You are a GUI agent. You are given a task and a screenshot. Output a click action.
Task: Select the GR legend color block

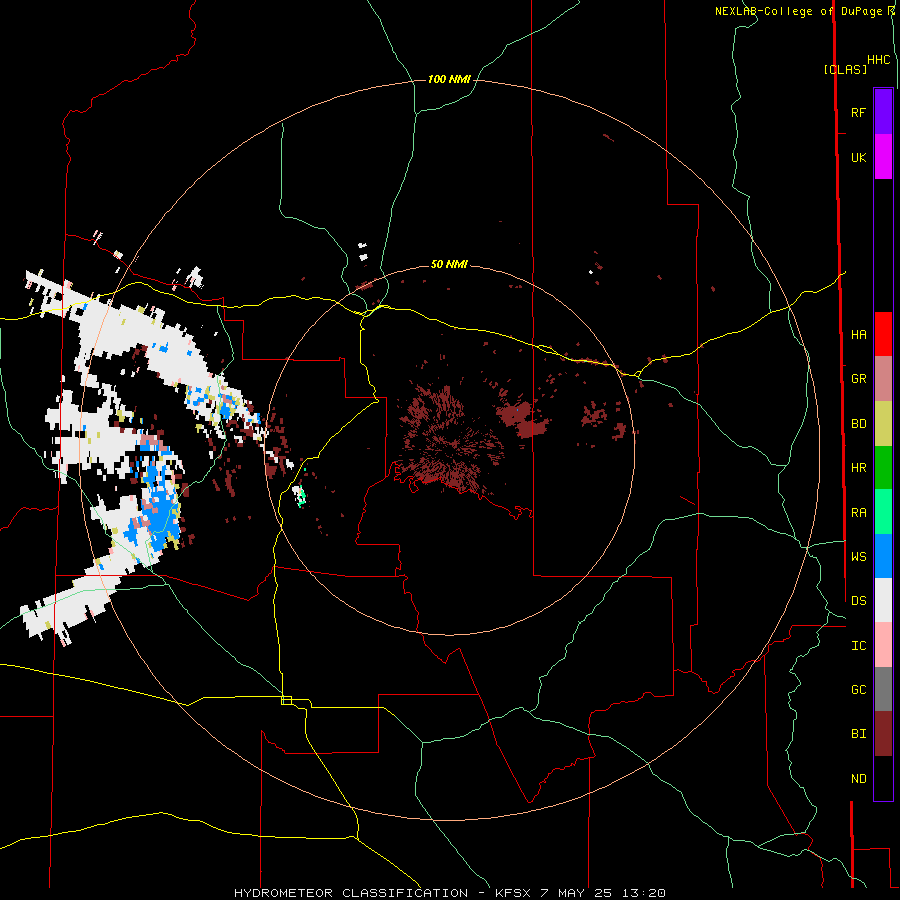[883, 379]
